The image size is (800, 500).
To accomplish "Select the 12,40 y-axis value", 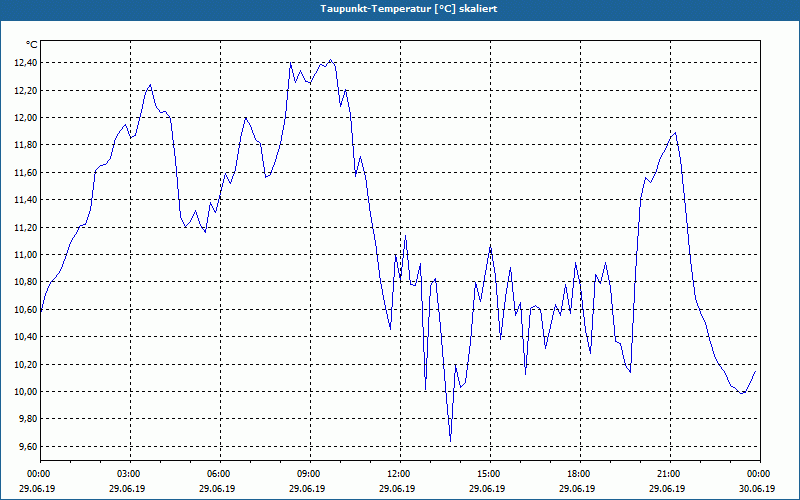I will (x=26, y=63).
